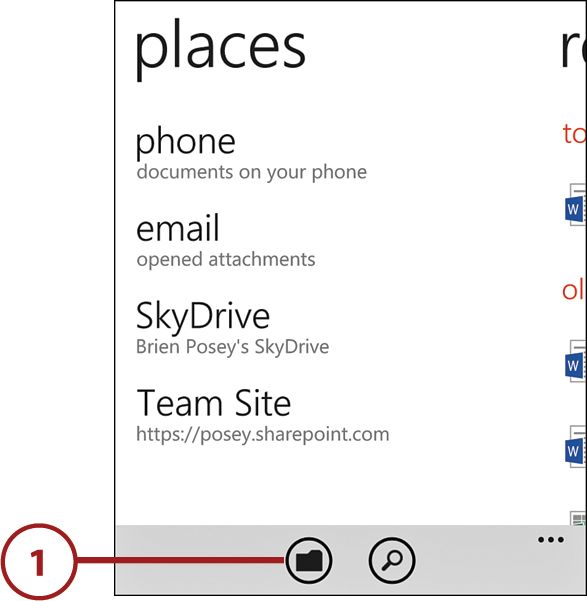
Task: Open the SkyDrive location
Action: [x=232, y=328]
